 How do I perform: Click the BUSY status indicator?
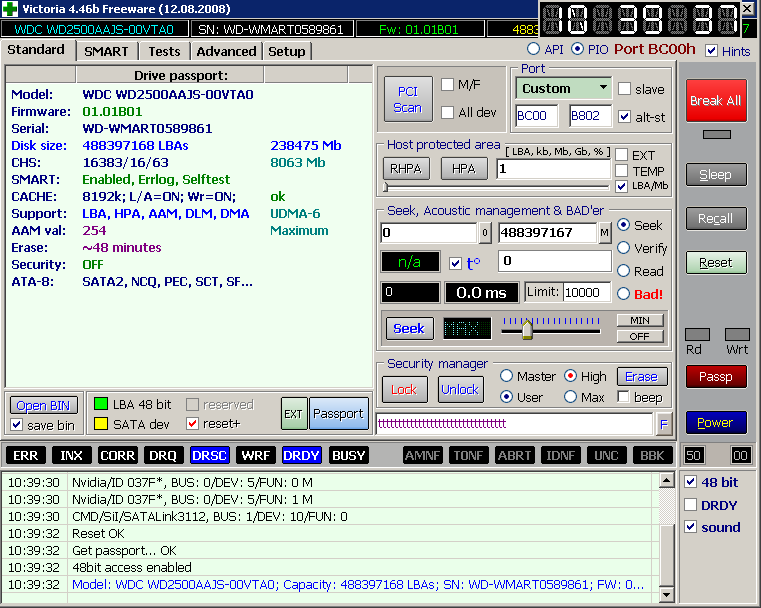348,456
